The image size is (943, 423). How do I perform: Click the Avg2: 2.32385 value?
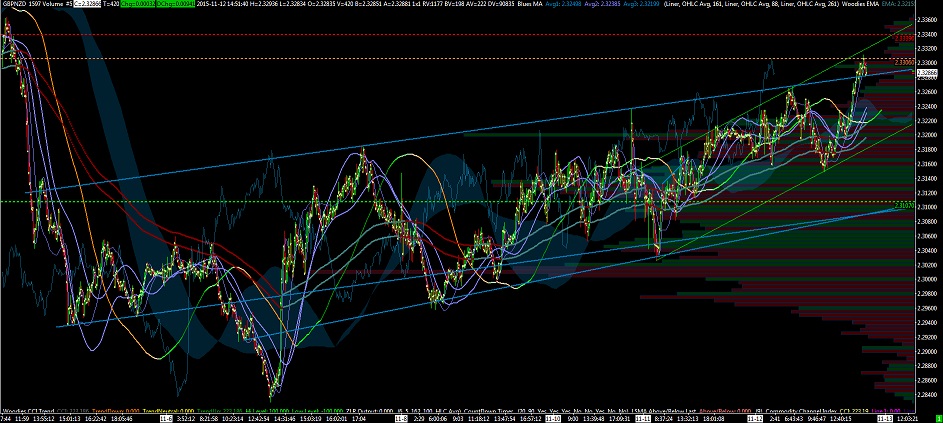[x=603, y=4]
